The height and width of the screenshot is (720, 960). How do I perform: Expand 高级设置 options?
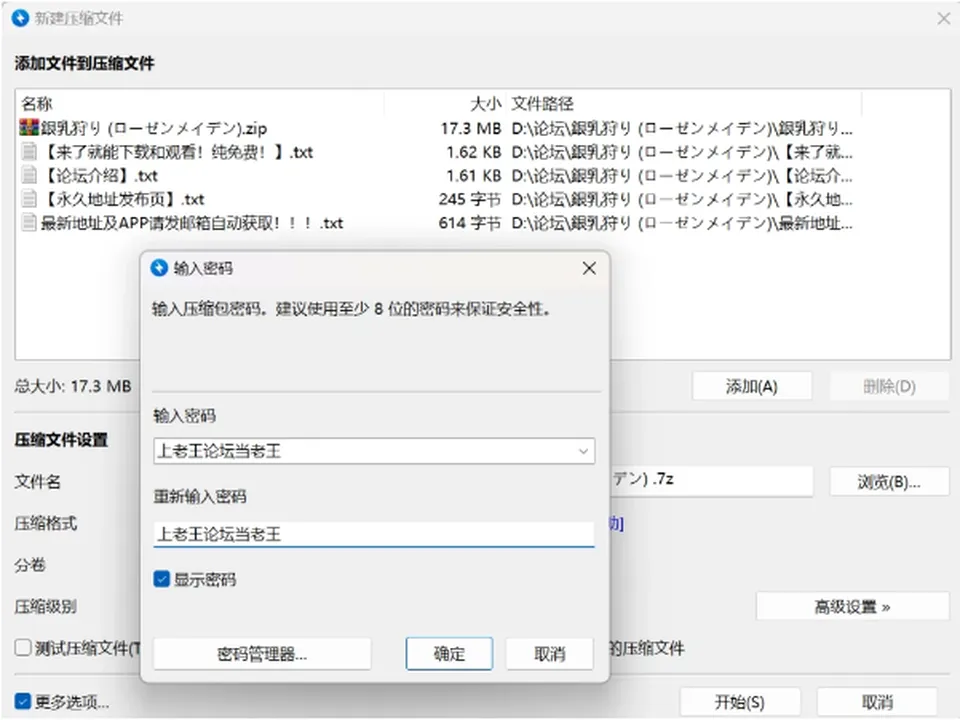pos(852,607)
